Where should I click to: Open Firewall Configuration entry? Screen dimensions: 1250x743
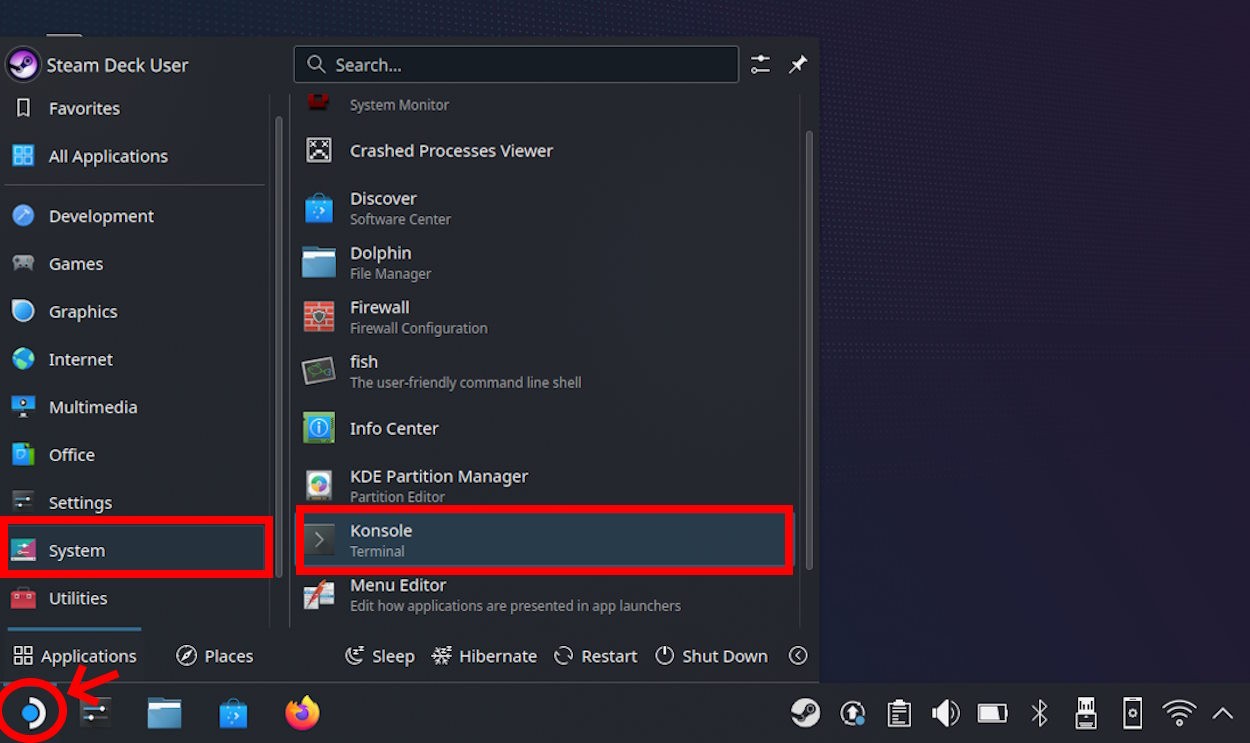[x=545, y=317]
